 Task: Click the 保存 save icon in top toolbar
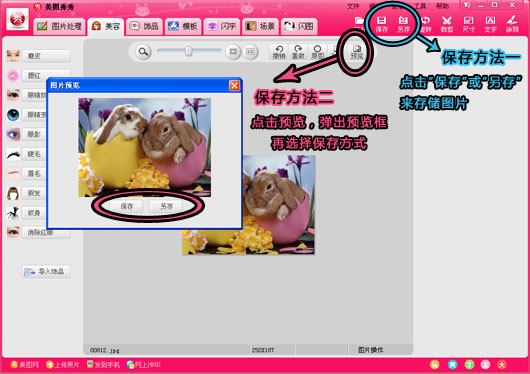click(x=382, y=24)
